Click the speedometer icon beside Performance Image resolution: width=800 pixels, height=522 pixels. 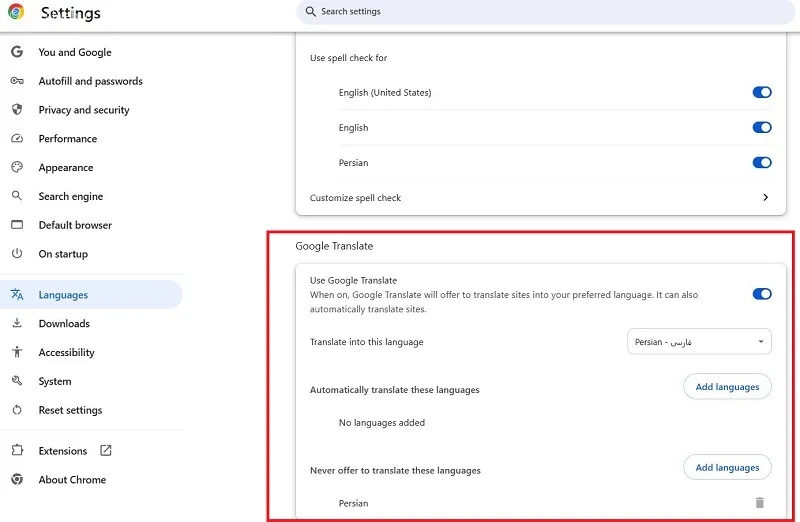coord(17,138)
